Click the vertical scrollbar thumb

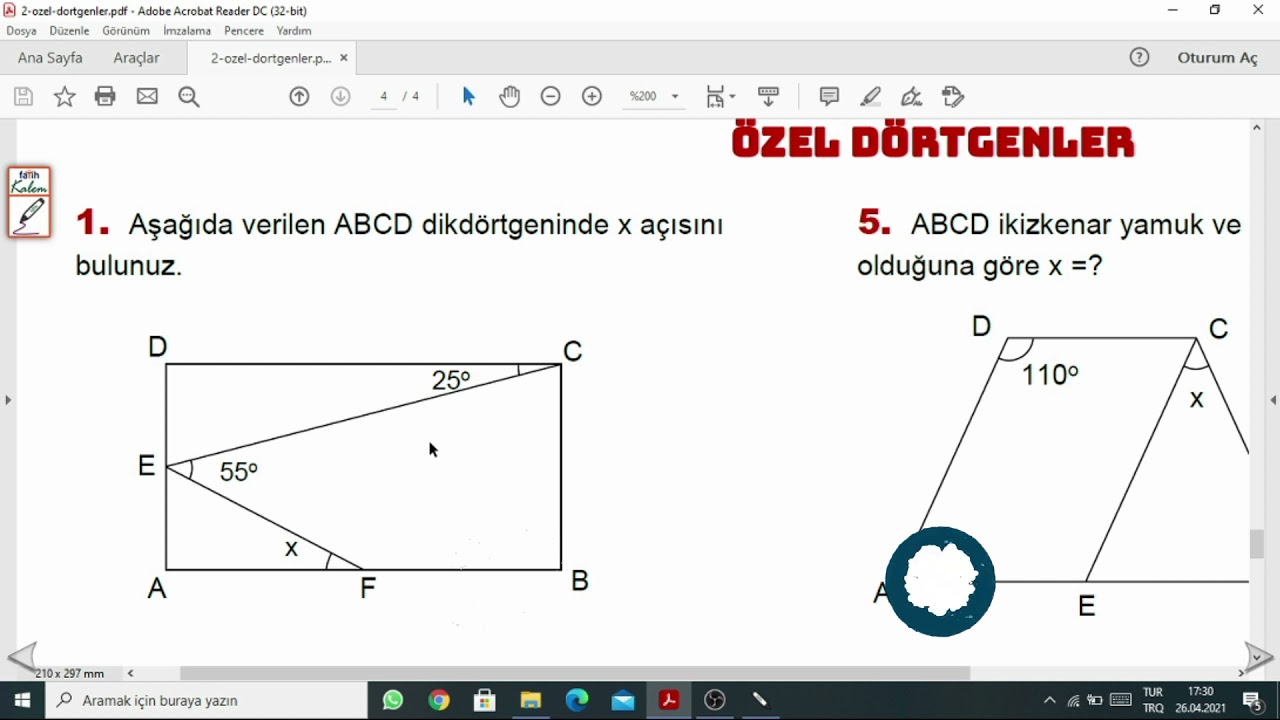(x=1257, y=544)
